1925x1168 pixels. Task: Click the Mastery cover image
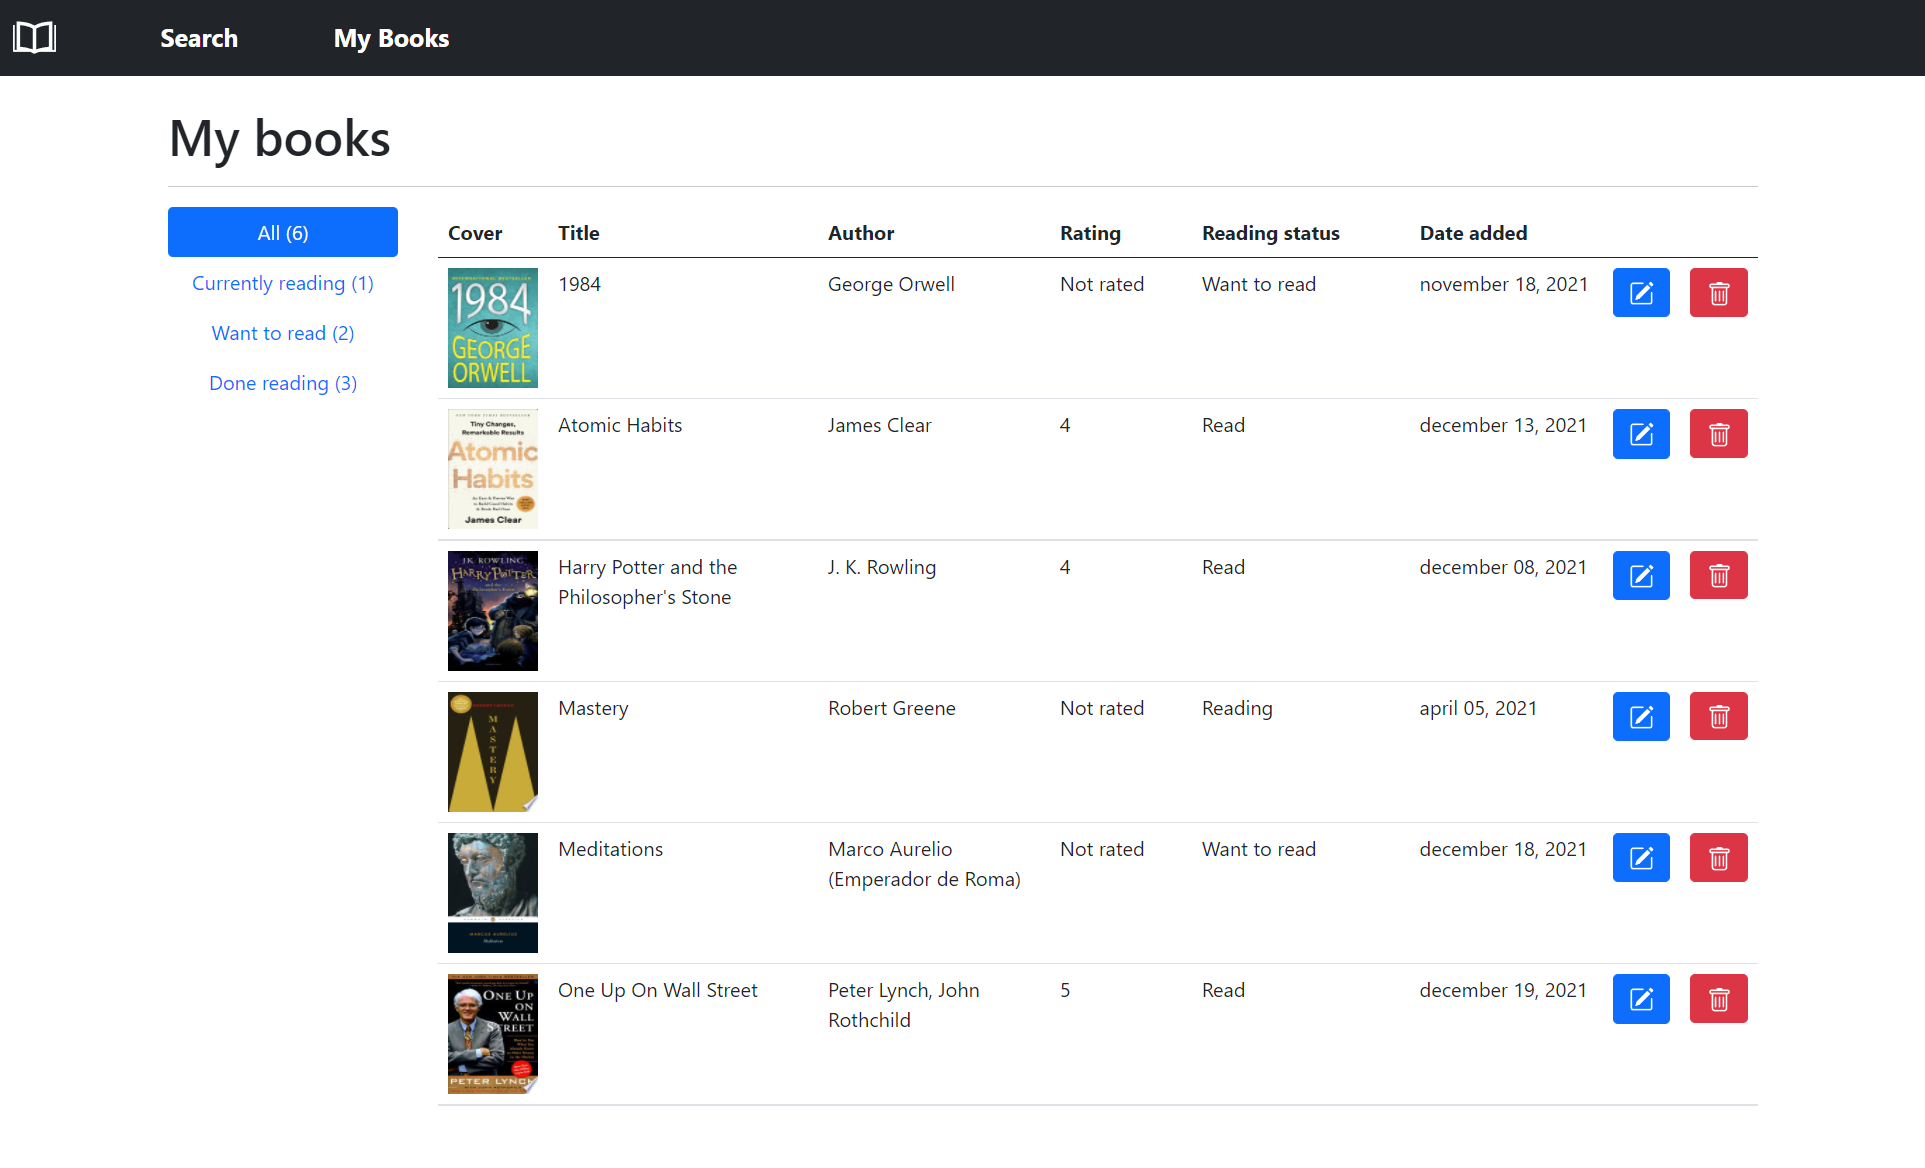click(x=492, y=751)
